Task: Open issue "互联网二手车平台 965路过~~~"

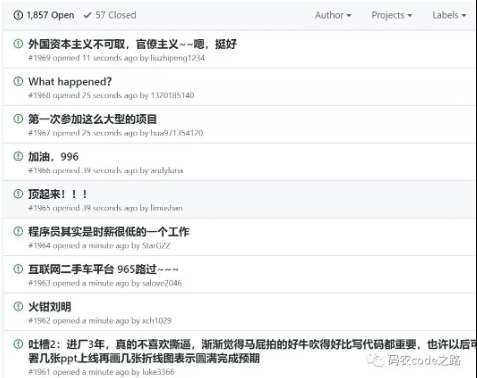Action: point(103,269)
